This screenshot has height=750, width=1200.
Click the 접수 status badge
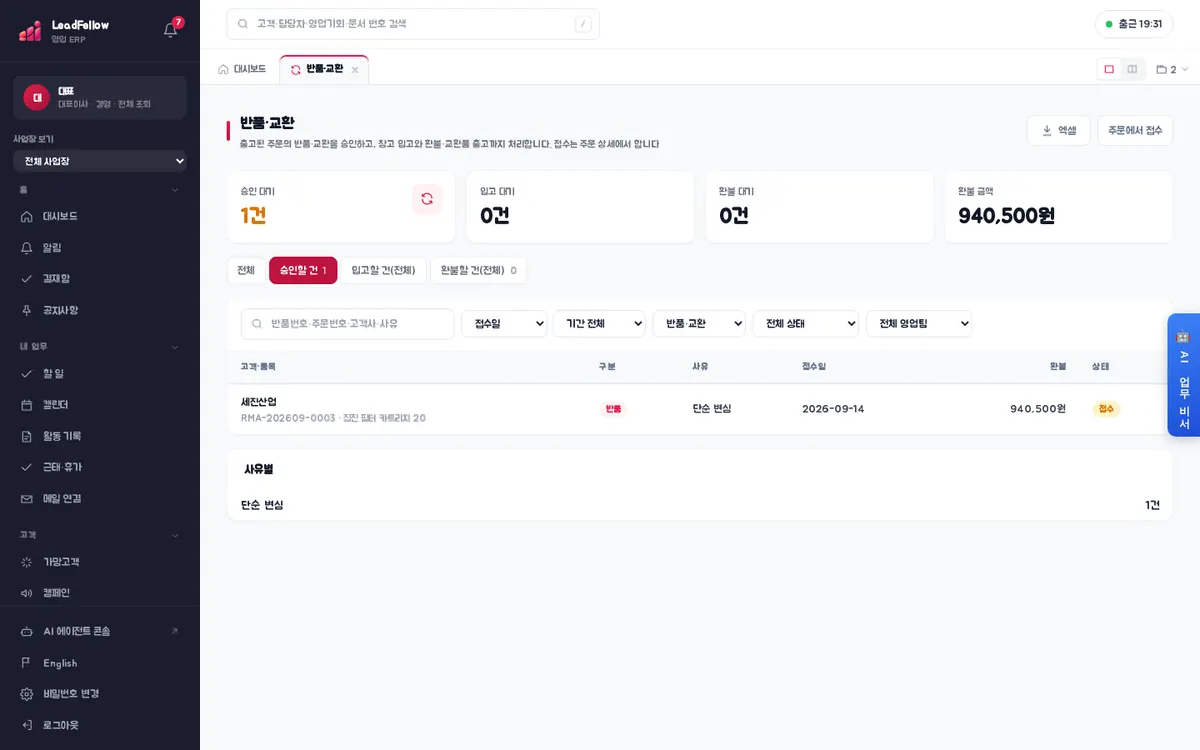pyautogui.click(x=1106, y=409)
